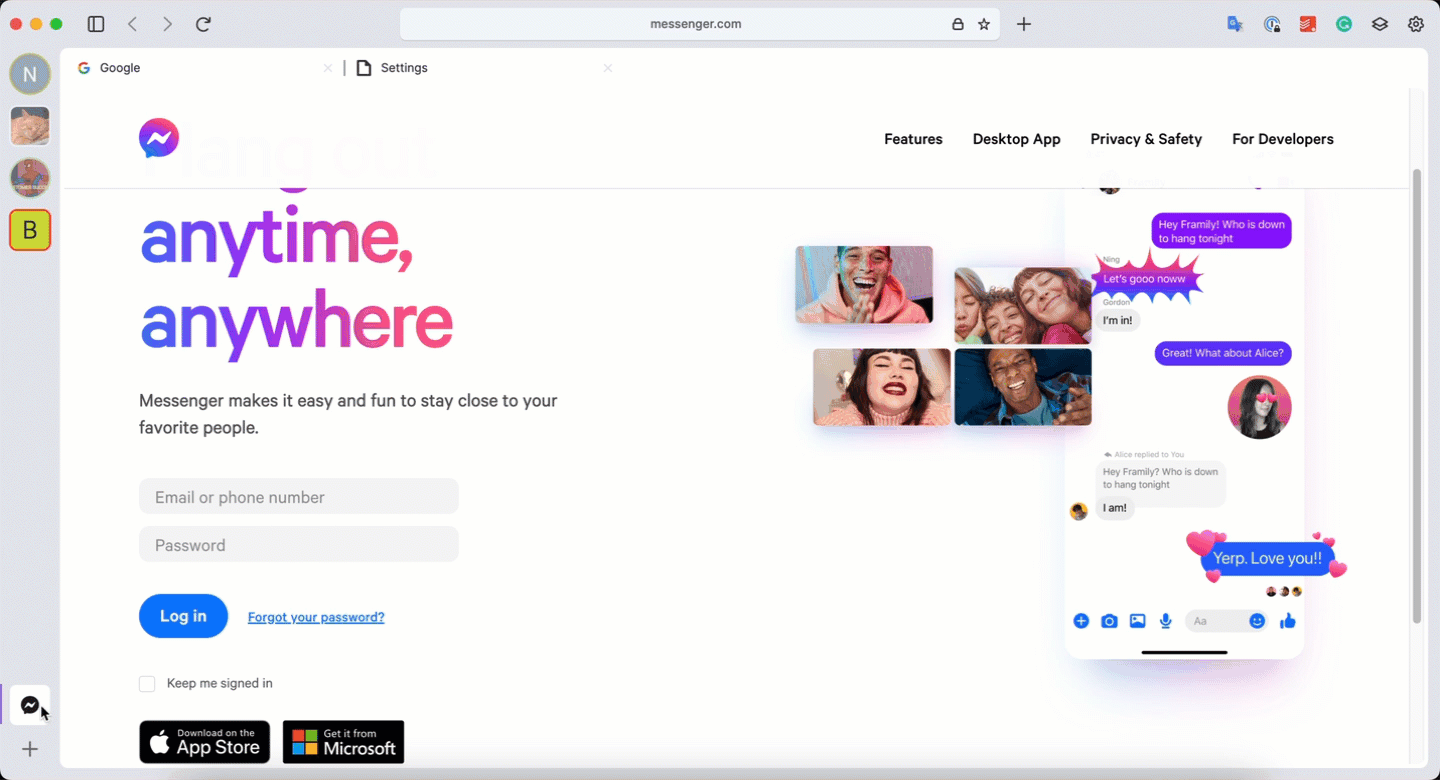The width and height of the screenshot is (1440, 780).
Task: Select the yellow B workspace icon
Action: (x=30, y=230)
